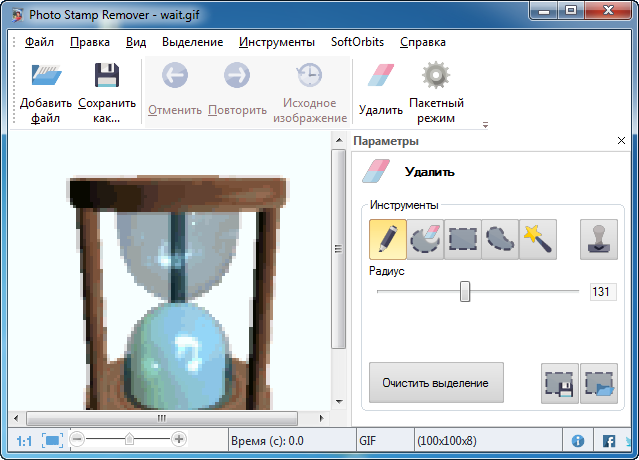Click the app icon in the title bar
The height and width of the screenshot is (460, 639).
(17, 15)
